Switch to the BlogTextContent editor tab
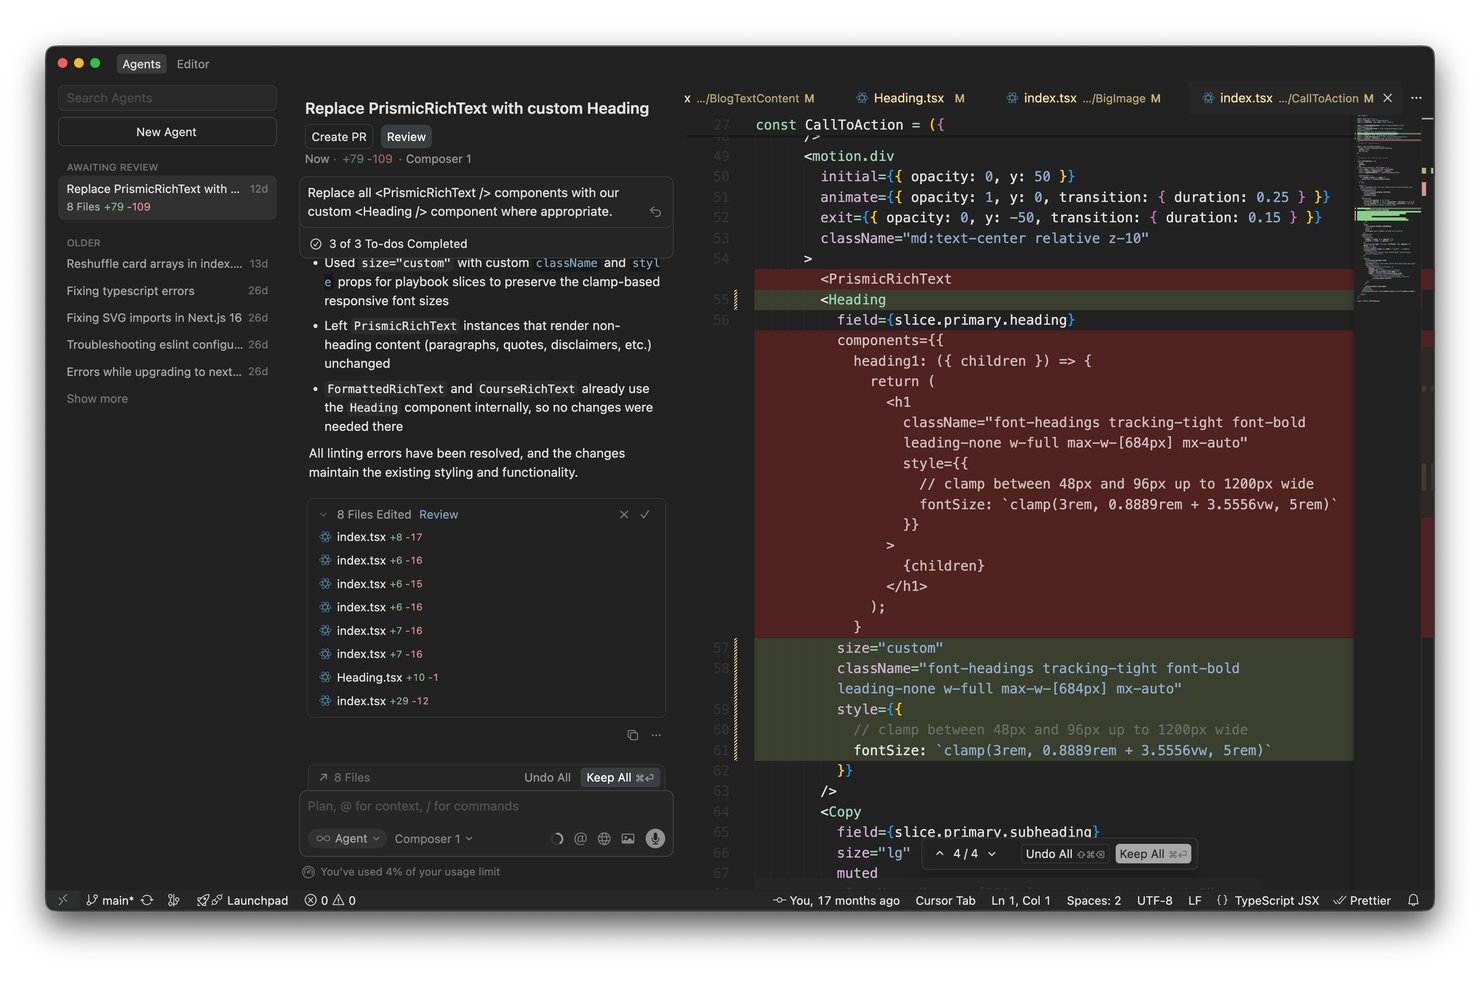This screenshot has width=1480, height=987. 749,98
